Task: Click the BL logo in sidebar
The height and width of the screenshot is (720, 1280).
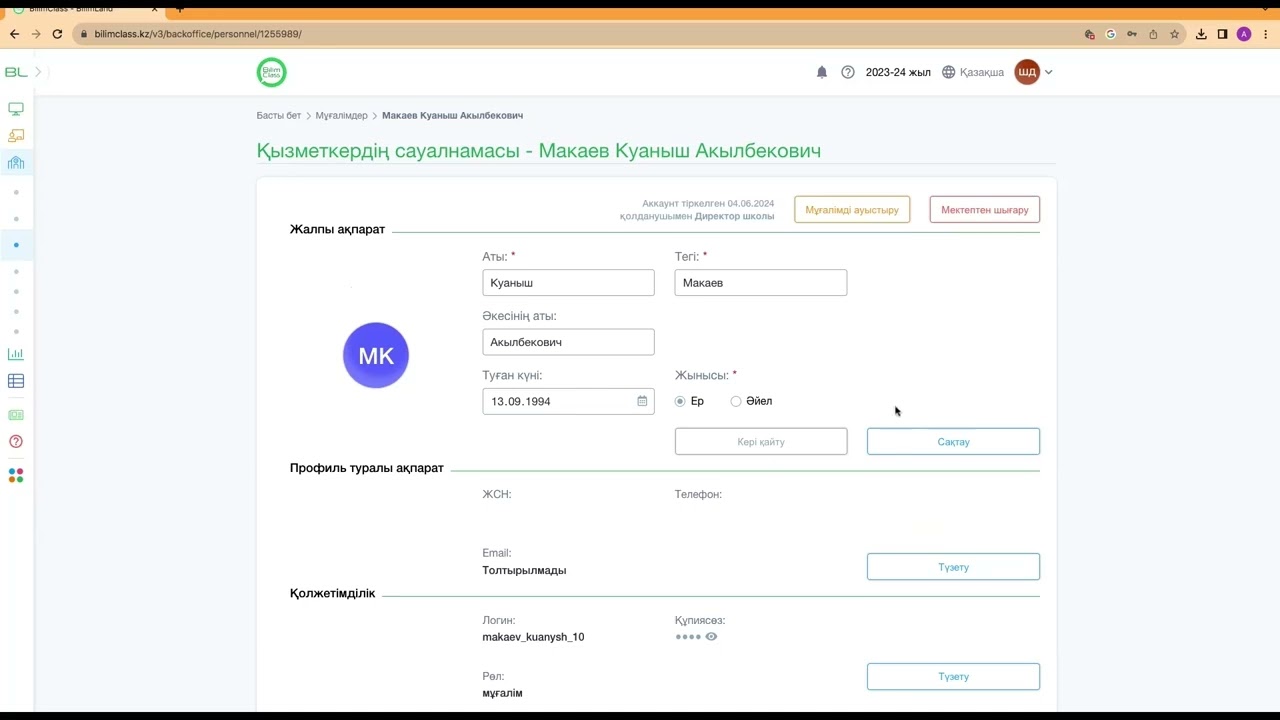Action: [x=16, y=72]
